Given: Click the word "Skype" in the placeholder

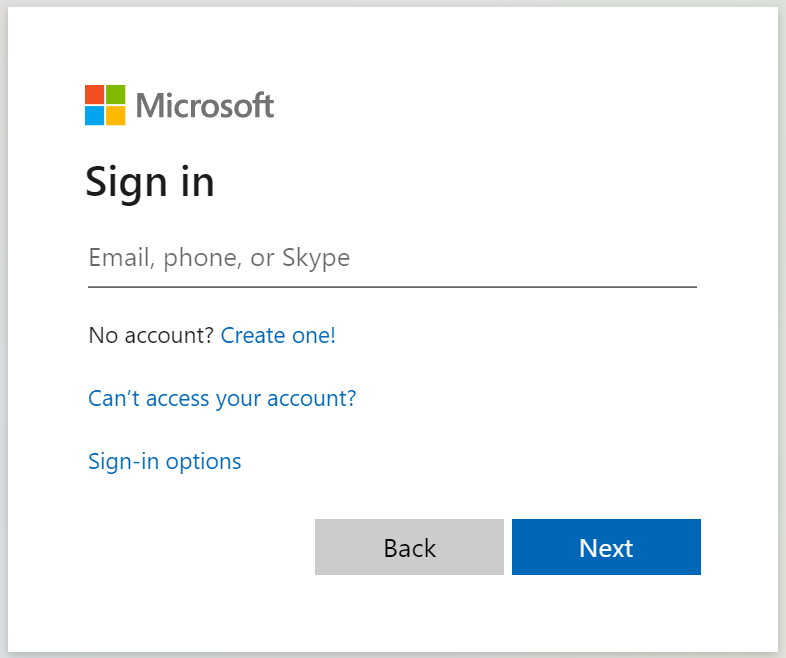Looking at the screenshot, I should 316,258.
